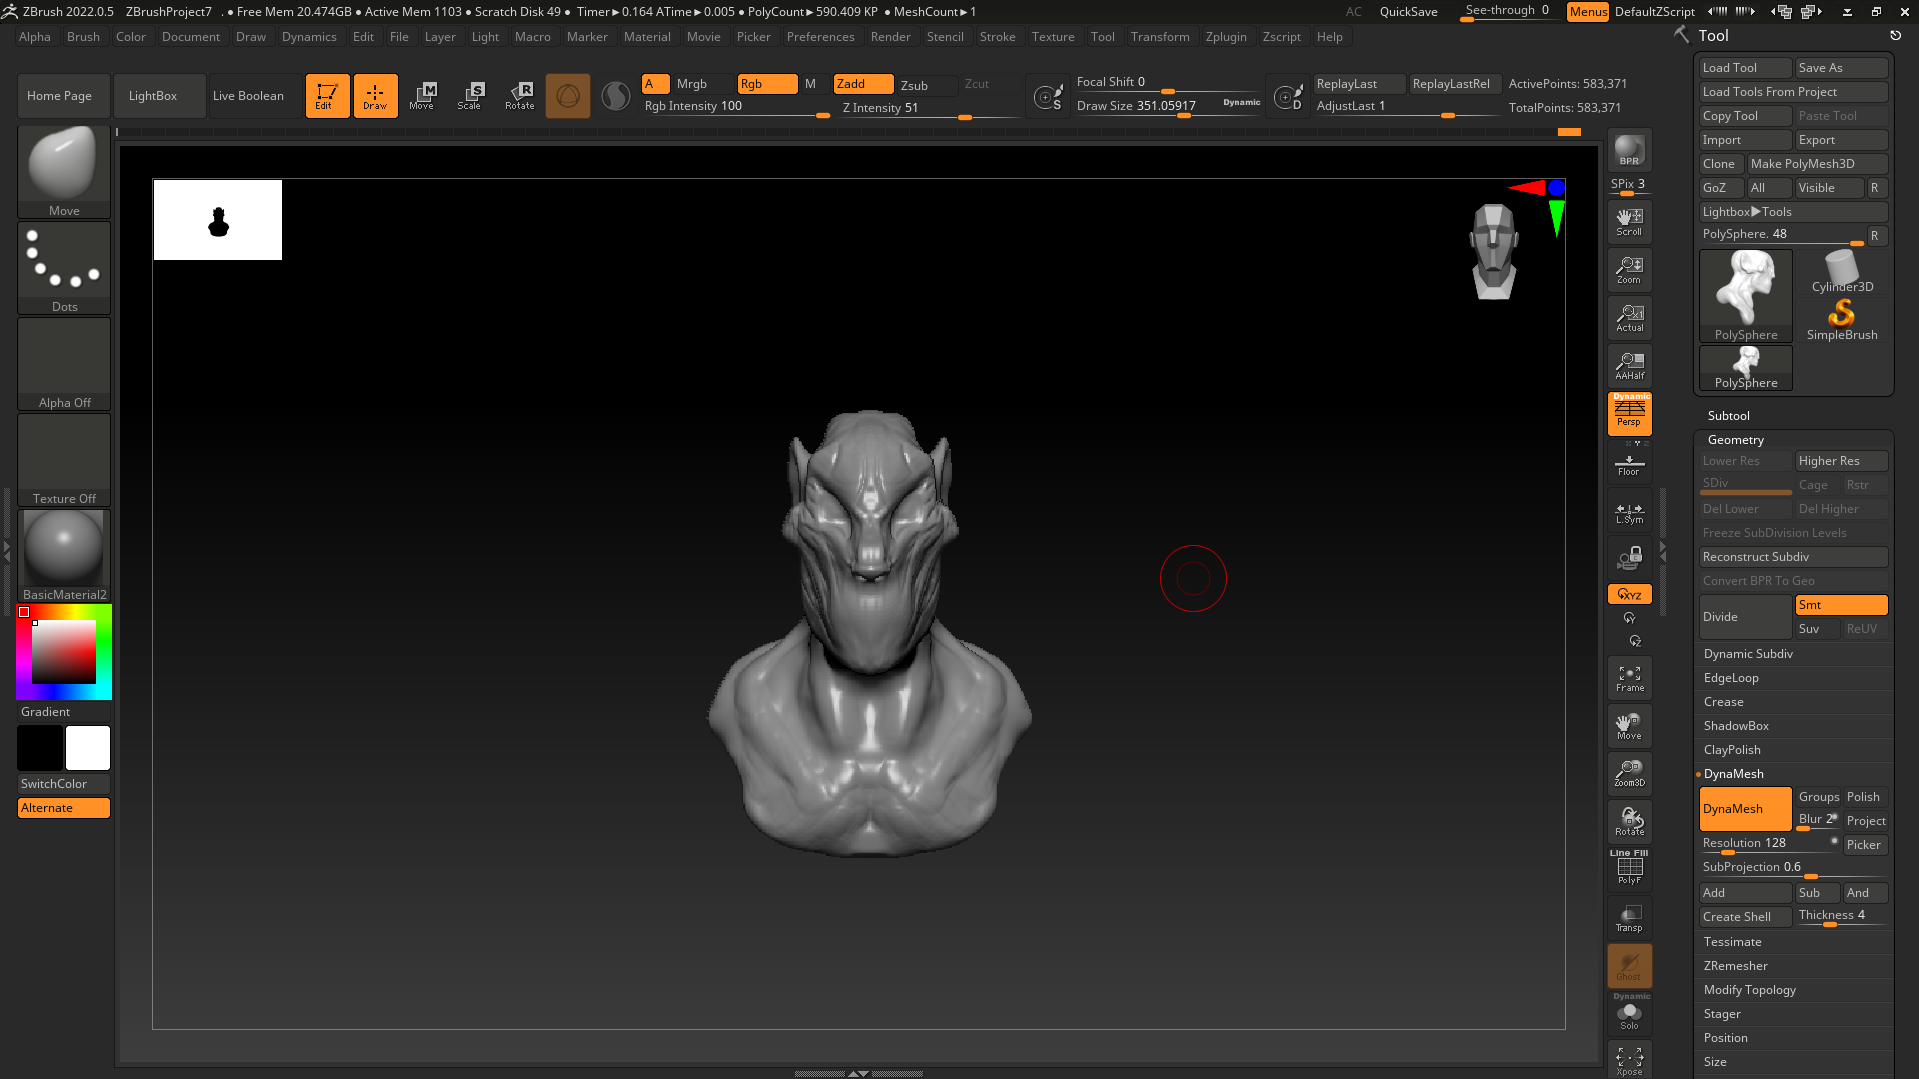Click the AAHalf zoom icon
The height and width of the screenshot is (1079, 1919).
click(1629, 366)
